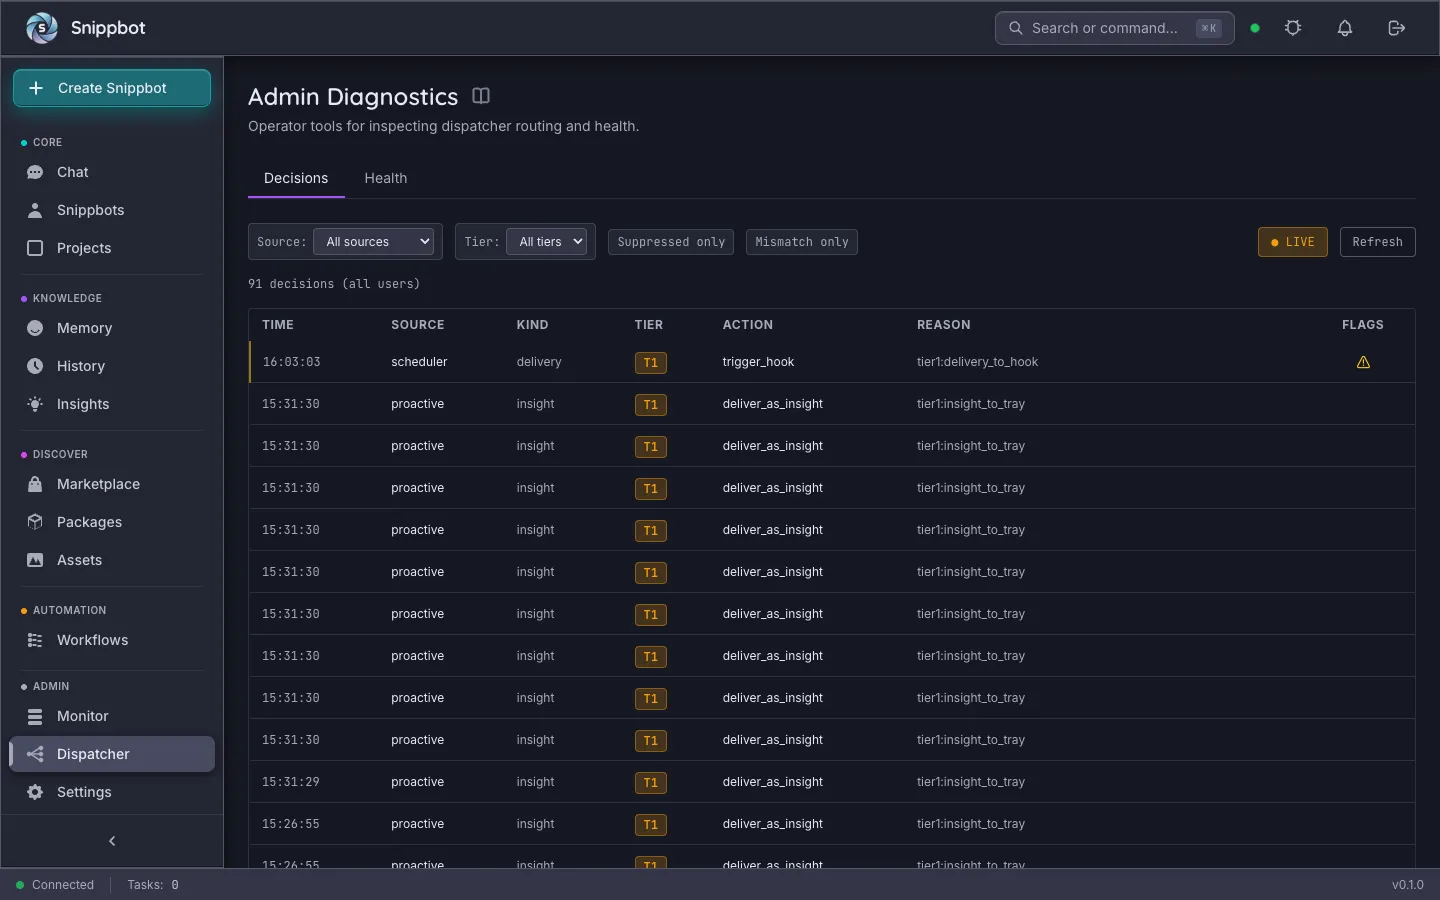1440x900 pixels.
Task: Toggle the Suppressed only filter
Action: [x=671, y=242]
